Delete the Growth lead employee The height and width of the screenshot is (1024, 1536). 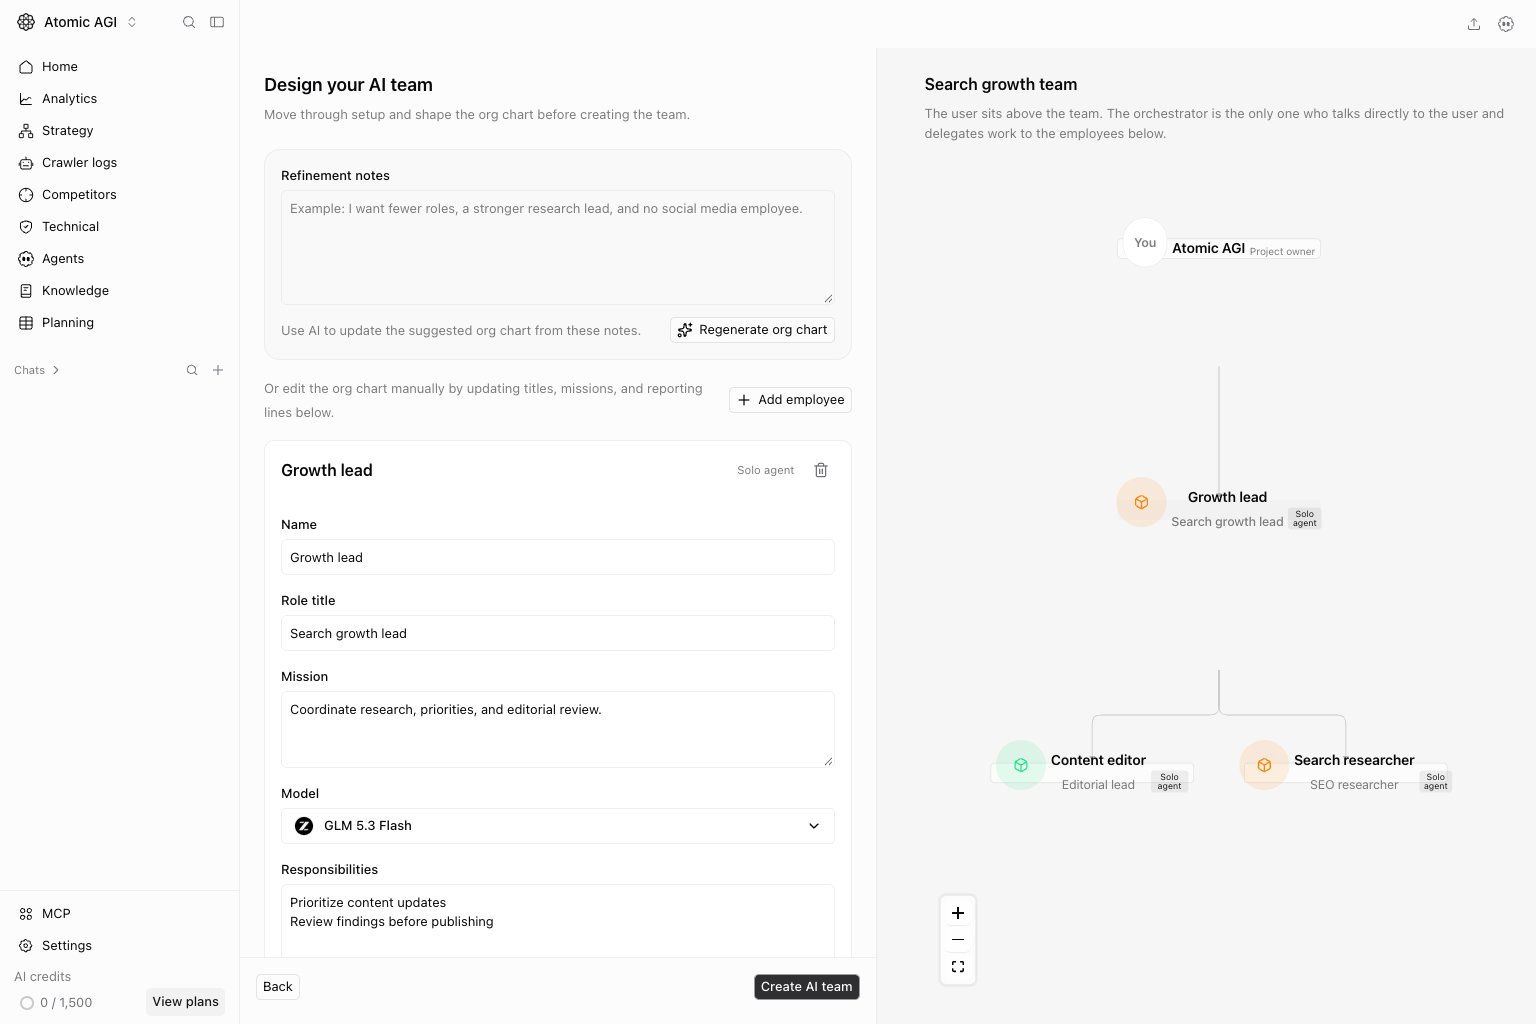coord(821,470)
